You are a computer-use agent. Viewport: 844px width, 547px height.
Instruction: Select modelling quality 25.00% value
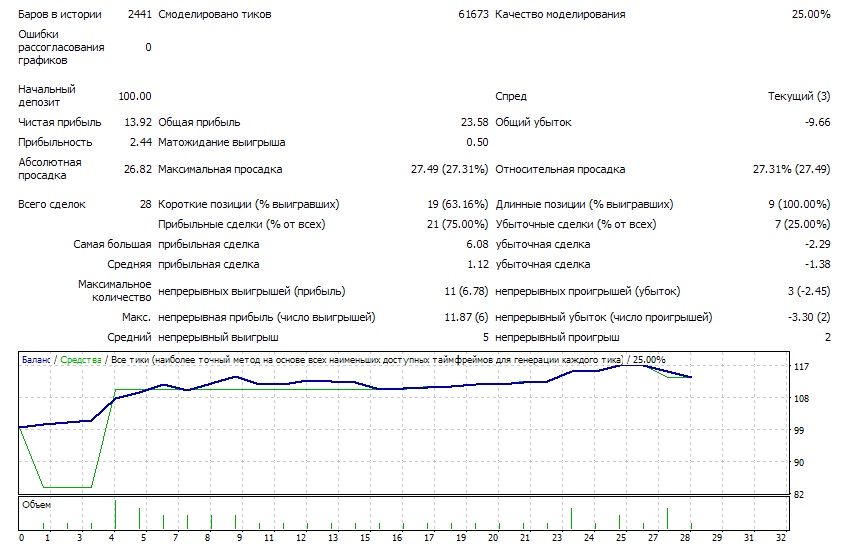point(811,15)
